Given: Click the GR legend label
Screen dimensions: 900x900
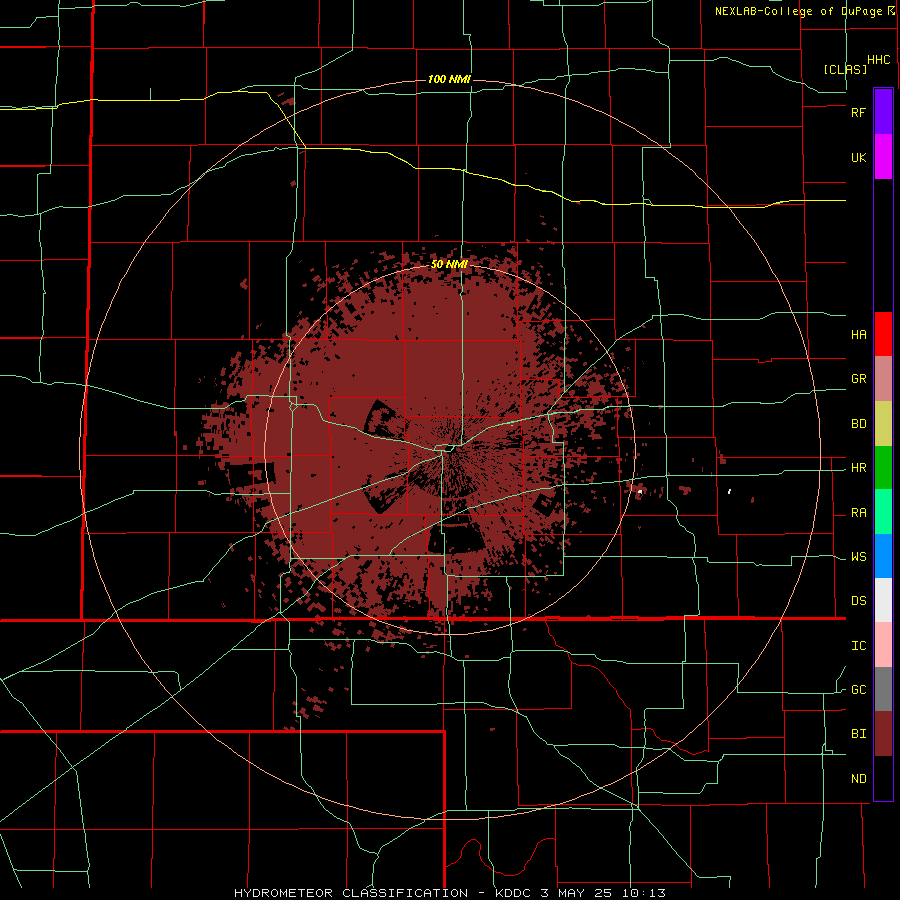Looking at the screenshot, I should click(x=859, y=379).
